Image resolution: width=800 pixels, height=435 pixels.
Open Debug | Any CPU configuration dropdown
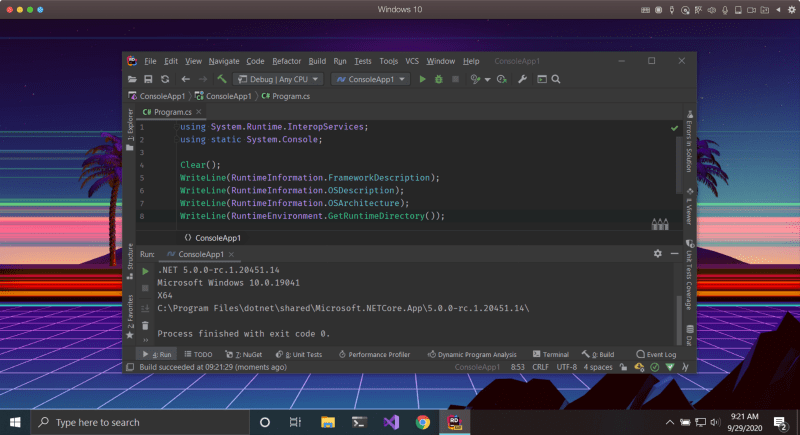click(x=279, y=79)
